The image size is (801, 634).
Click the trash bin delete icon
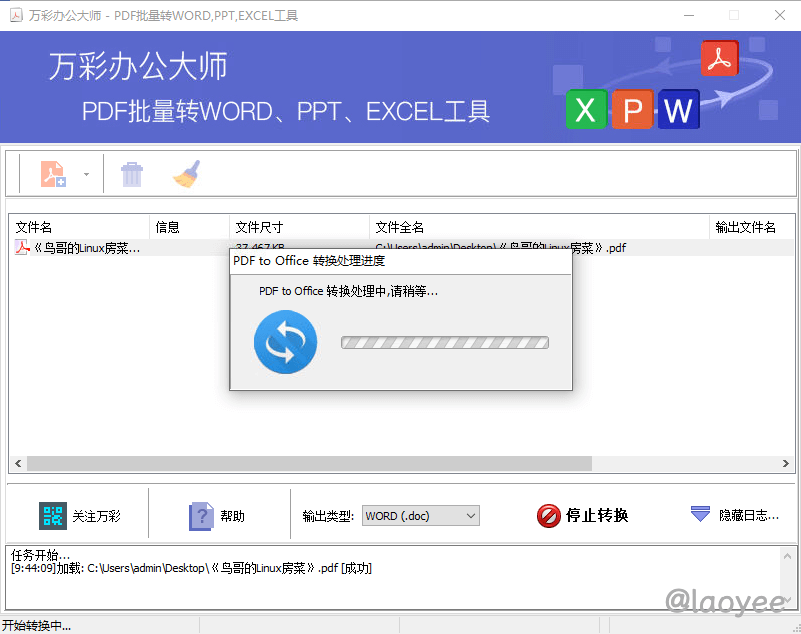pyautogui.click(x=132, y=175)
